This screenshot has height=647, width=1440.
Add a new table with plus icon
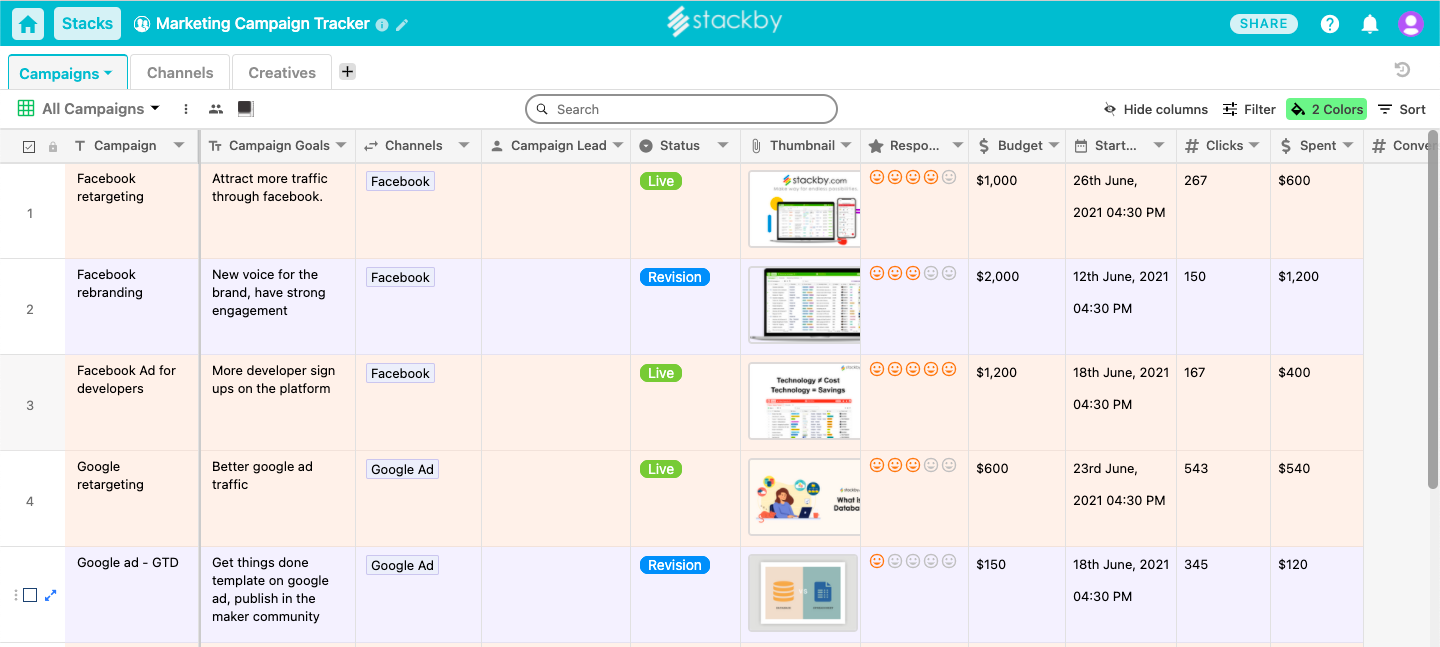tap(347, 71)
